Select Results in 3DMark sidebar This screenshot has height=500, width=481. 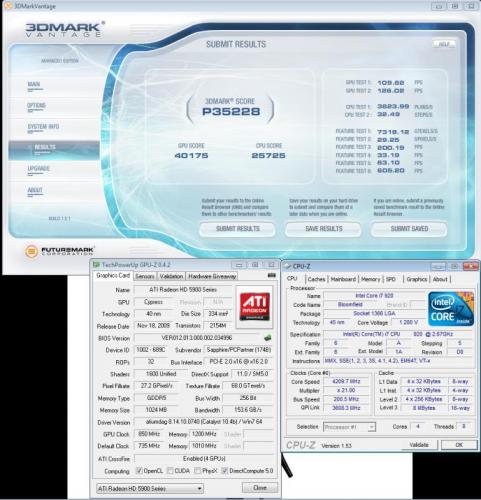click(x=54, y=150)
